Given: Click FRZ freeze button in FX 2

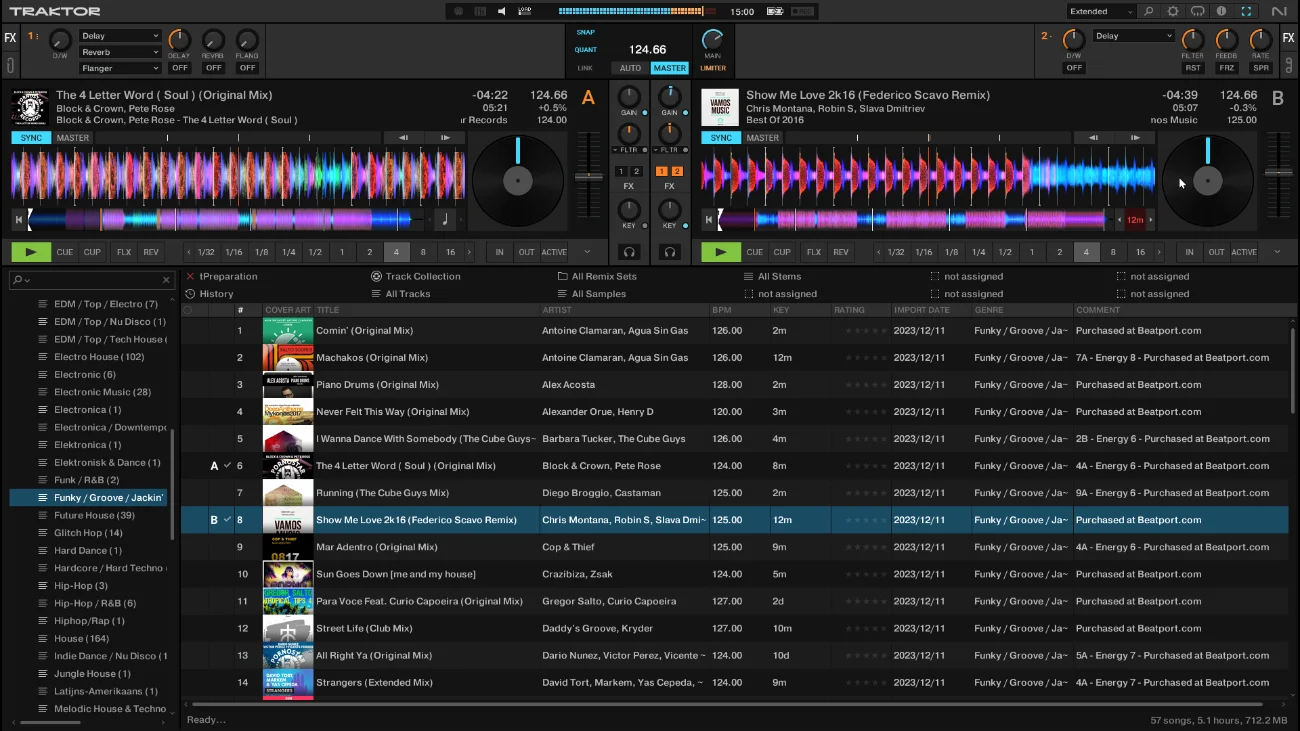Looking at the screenshot, I should coord(1226,68).
